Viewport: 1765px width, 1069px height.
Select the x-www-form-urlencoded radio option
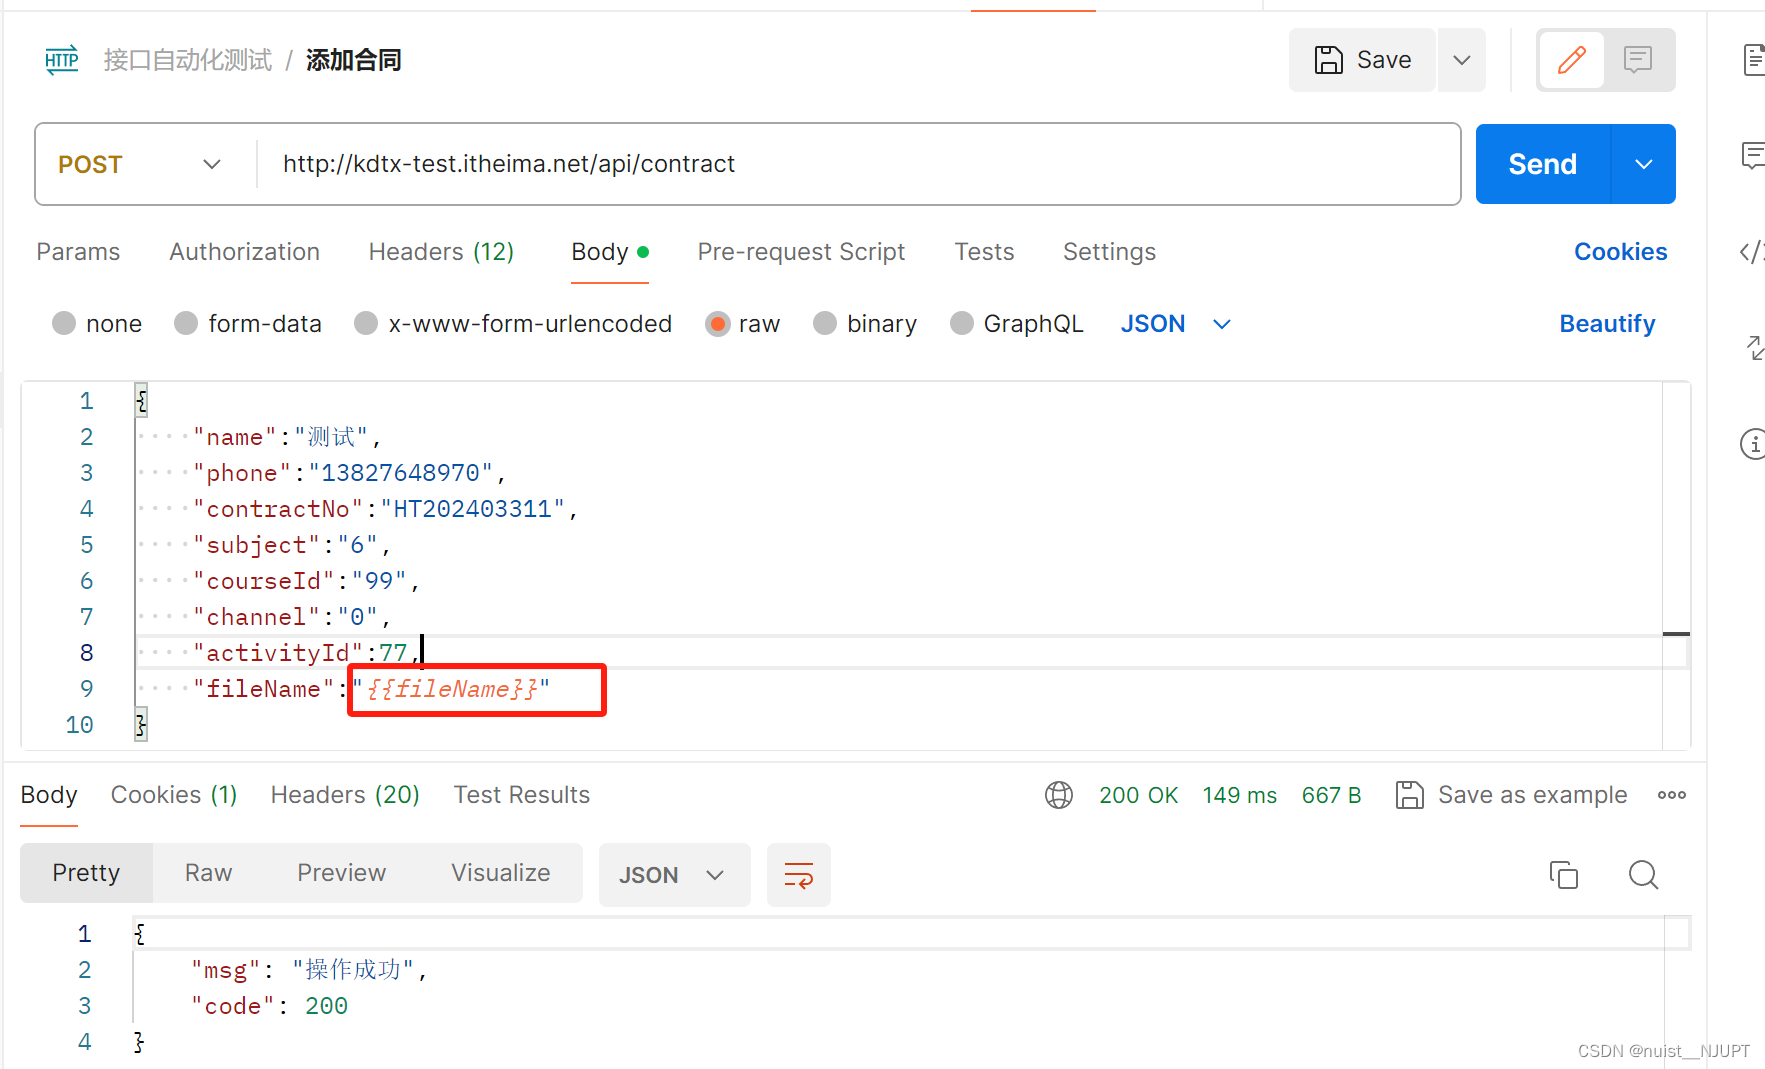tap(366, 324)
